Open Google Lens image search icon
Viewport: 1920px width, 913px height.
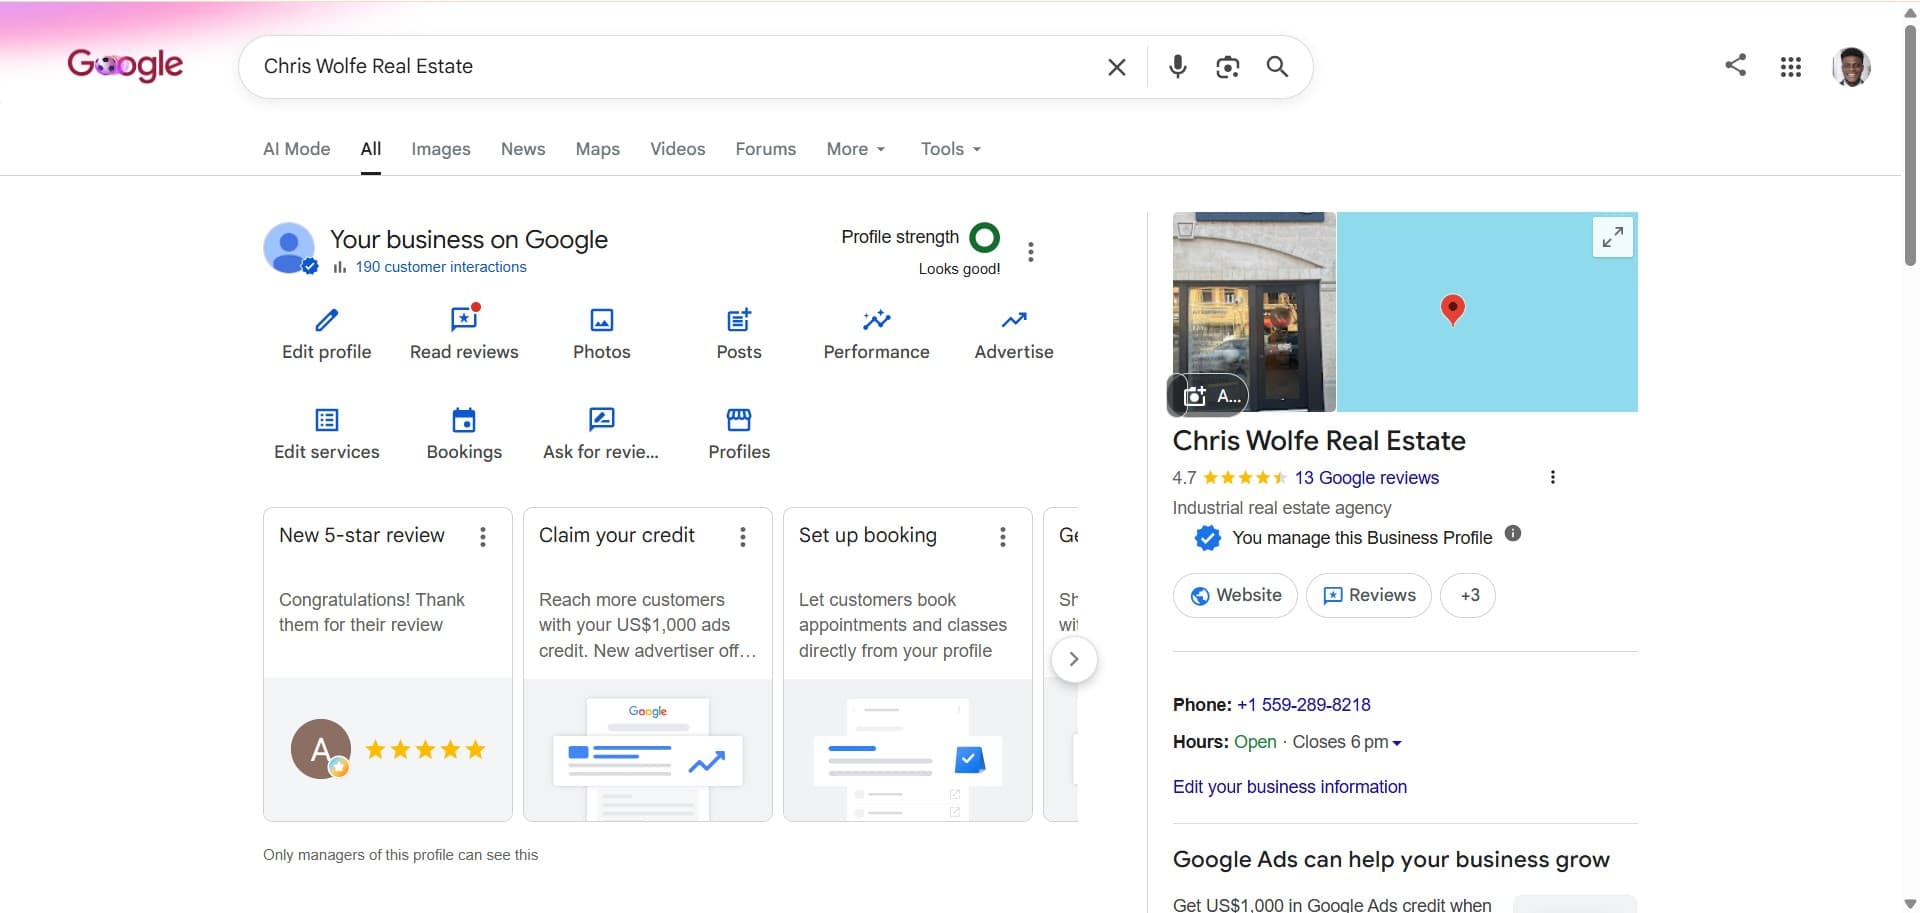[x=1228, y=67]
